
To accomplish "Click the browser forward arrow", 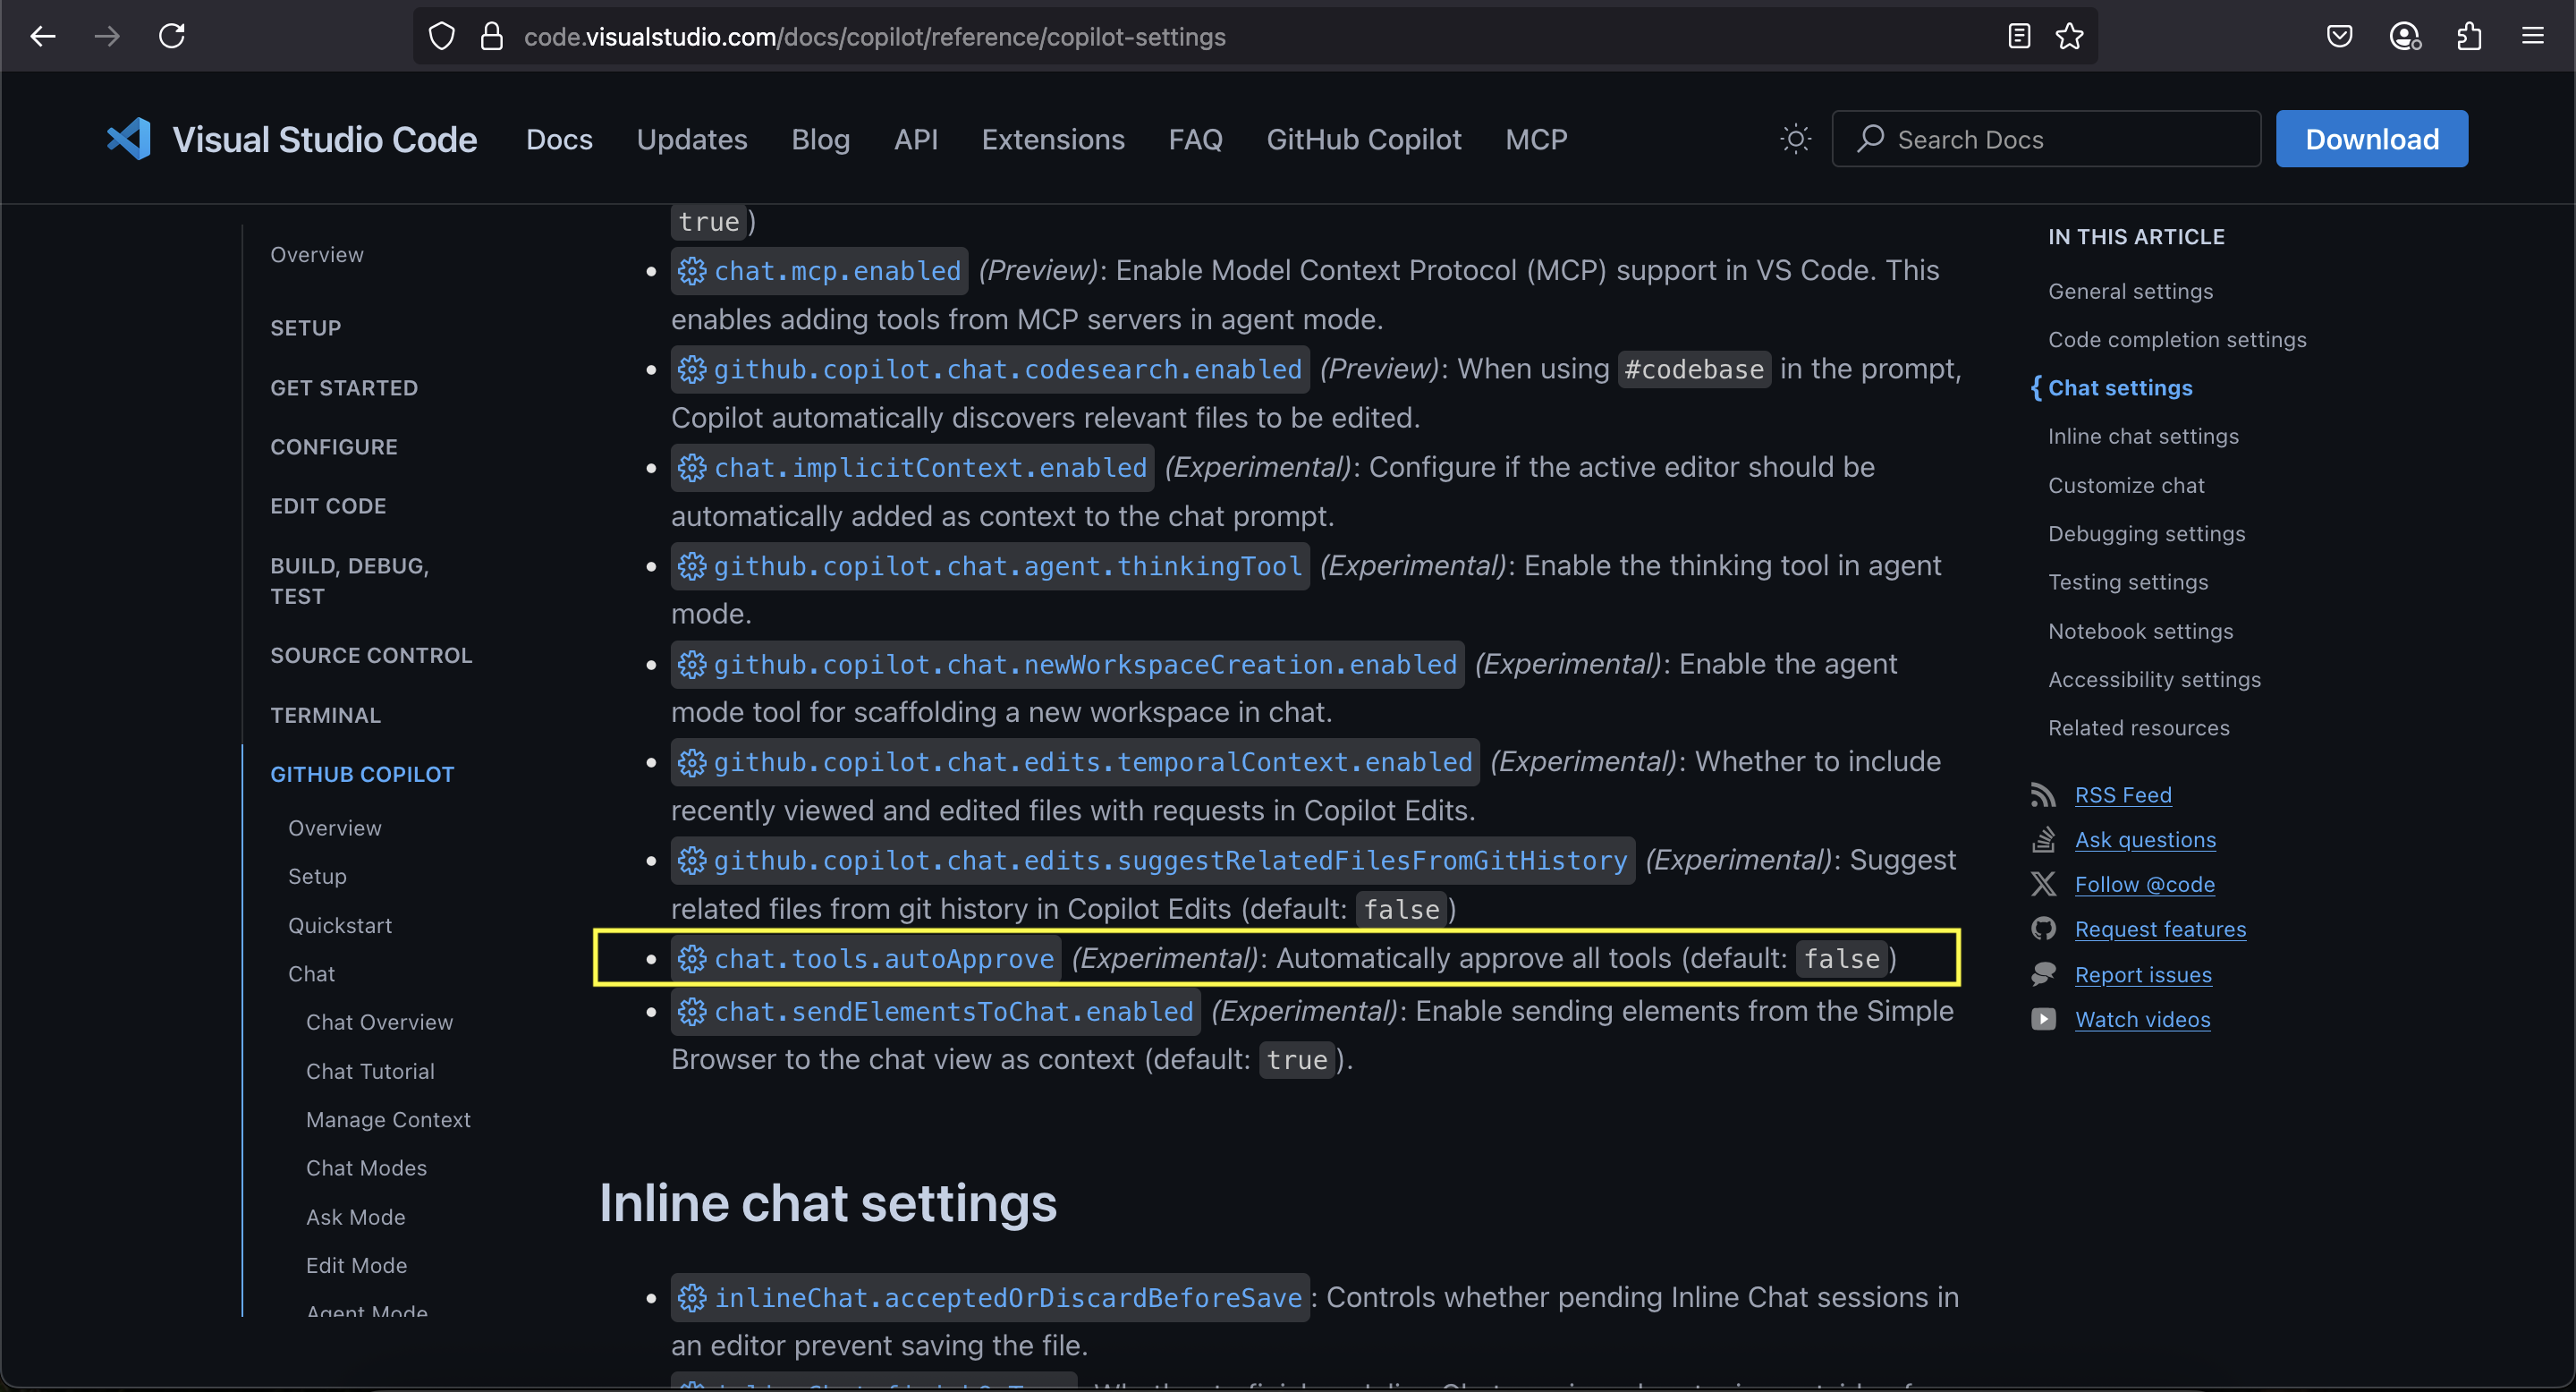I will (x=107, y=36).
